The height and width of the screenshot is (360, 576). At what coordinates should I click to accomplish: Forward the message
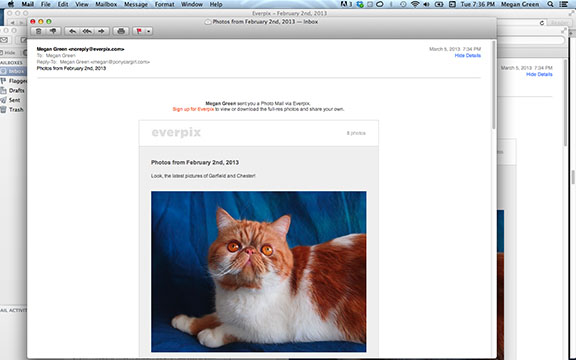[x=102, y=31]
